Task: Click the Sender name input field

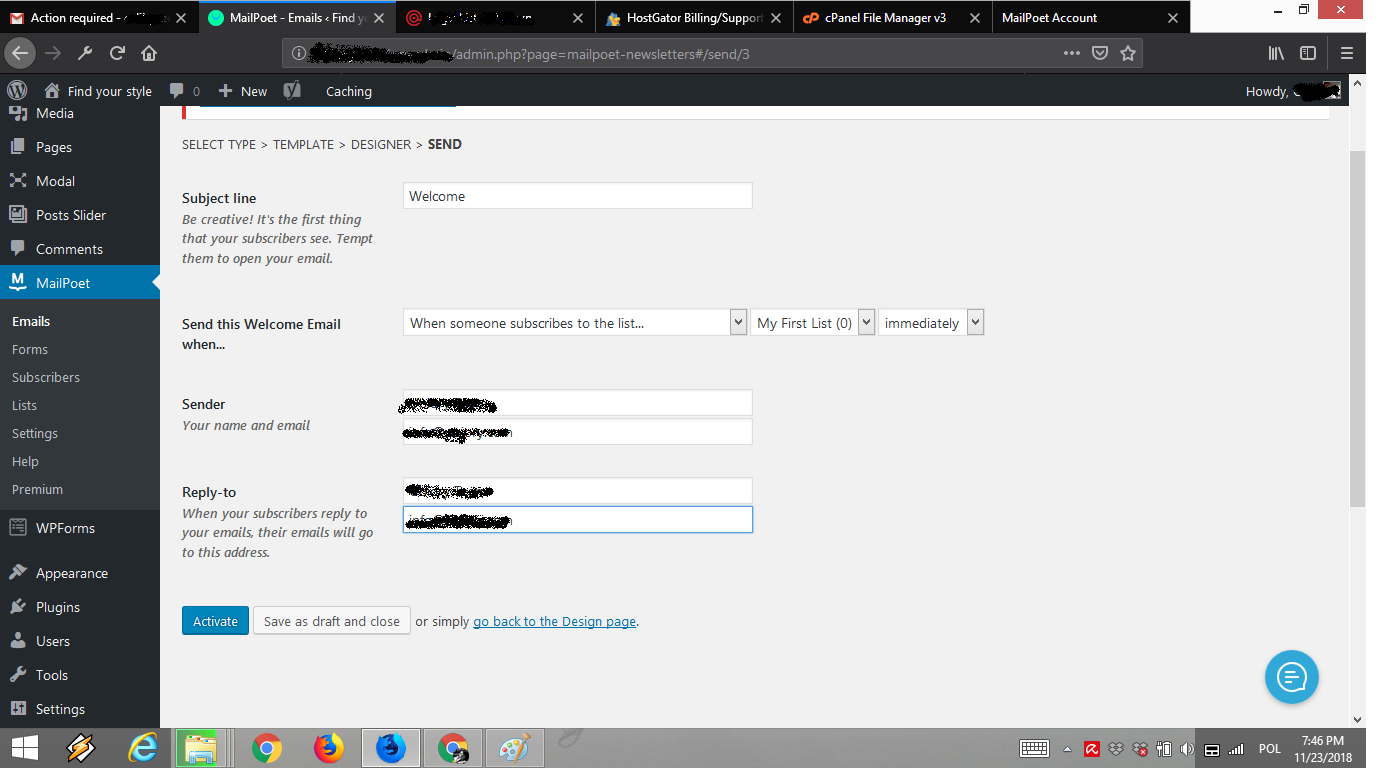Action: 578,403
